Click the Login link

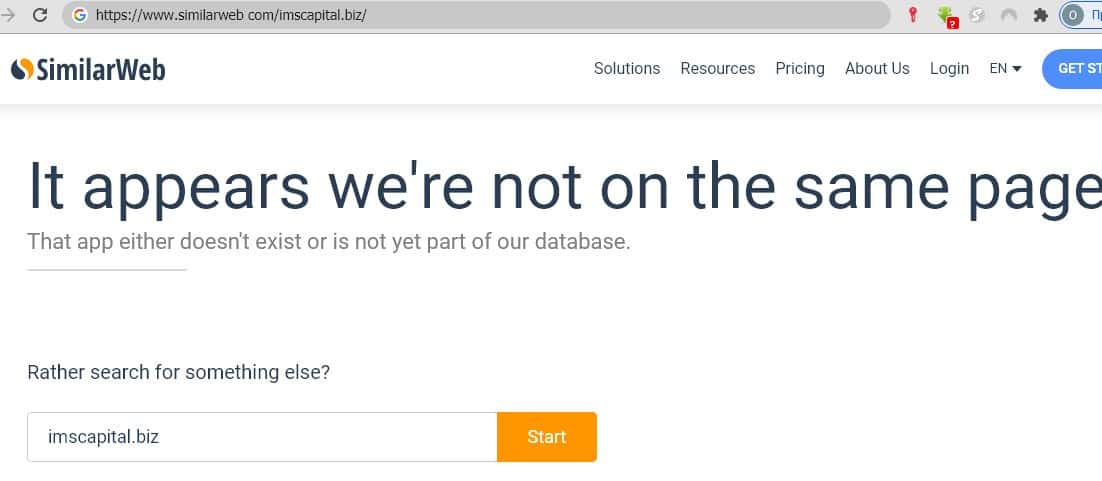pos(949,68)
